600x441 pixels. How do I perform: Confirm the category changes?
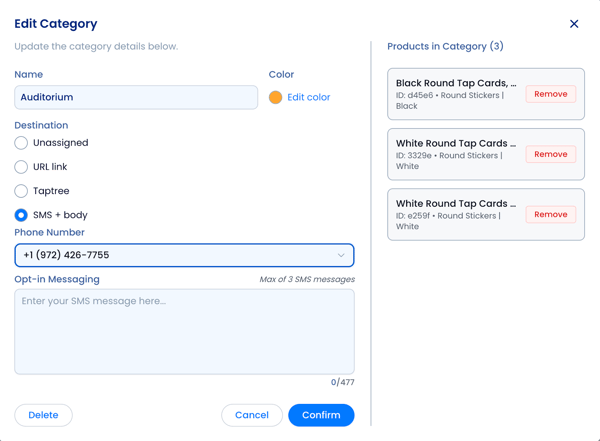321,415
